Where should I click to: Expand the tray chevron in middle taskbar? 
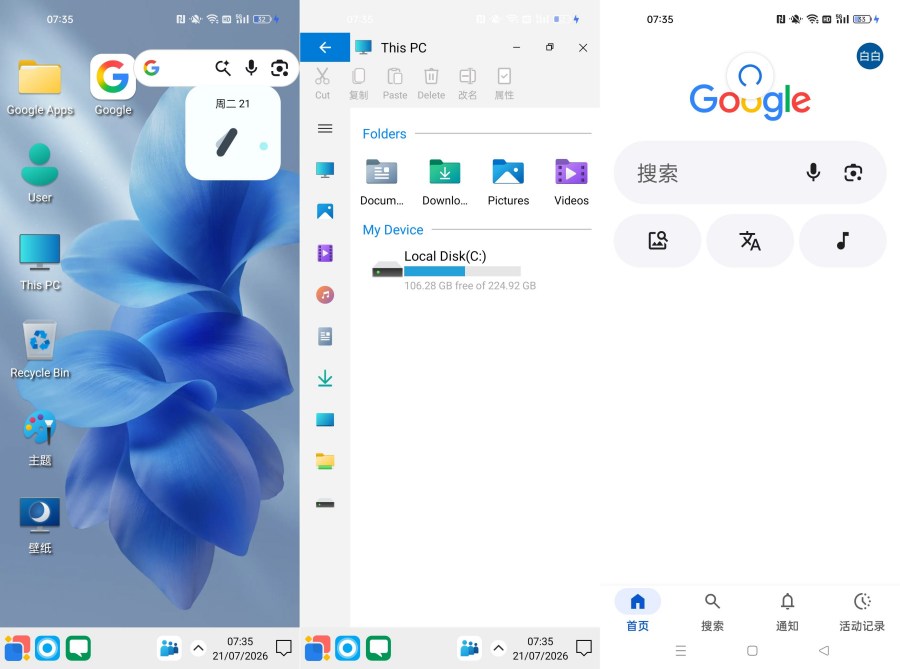coord(498,648)
